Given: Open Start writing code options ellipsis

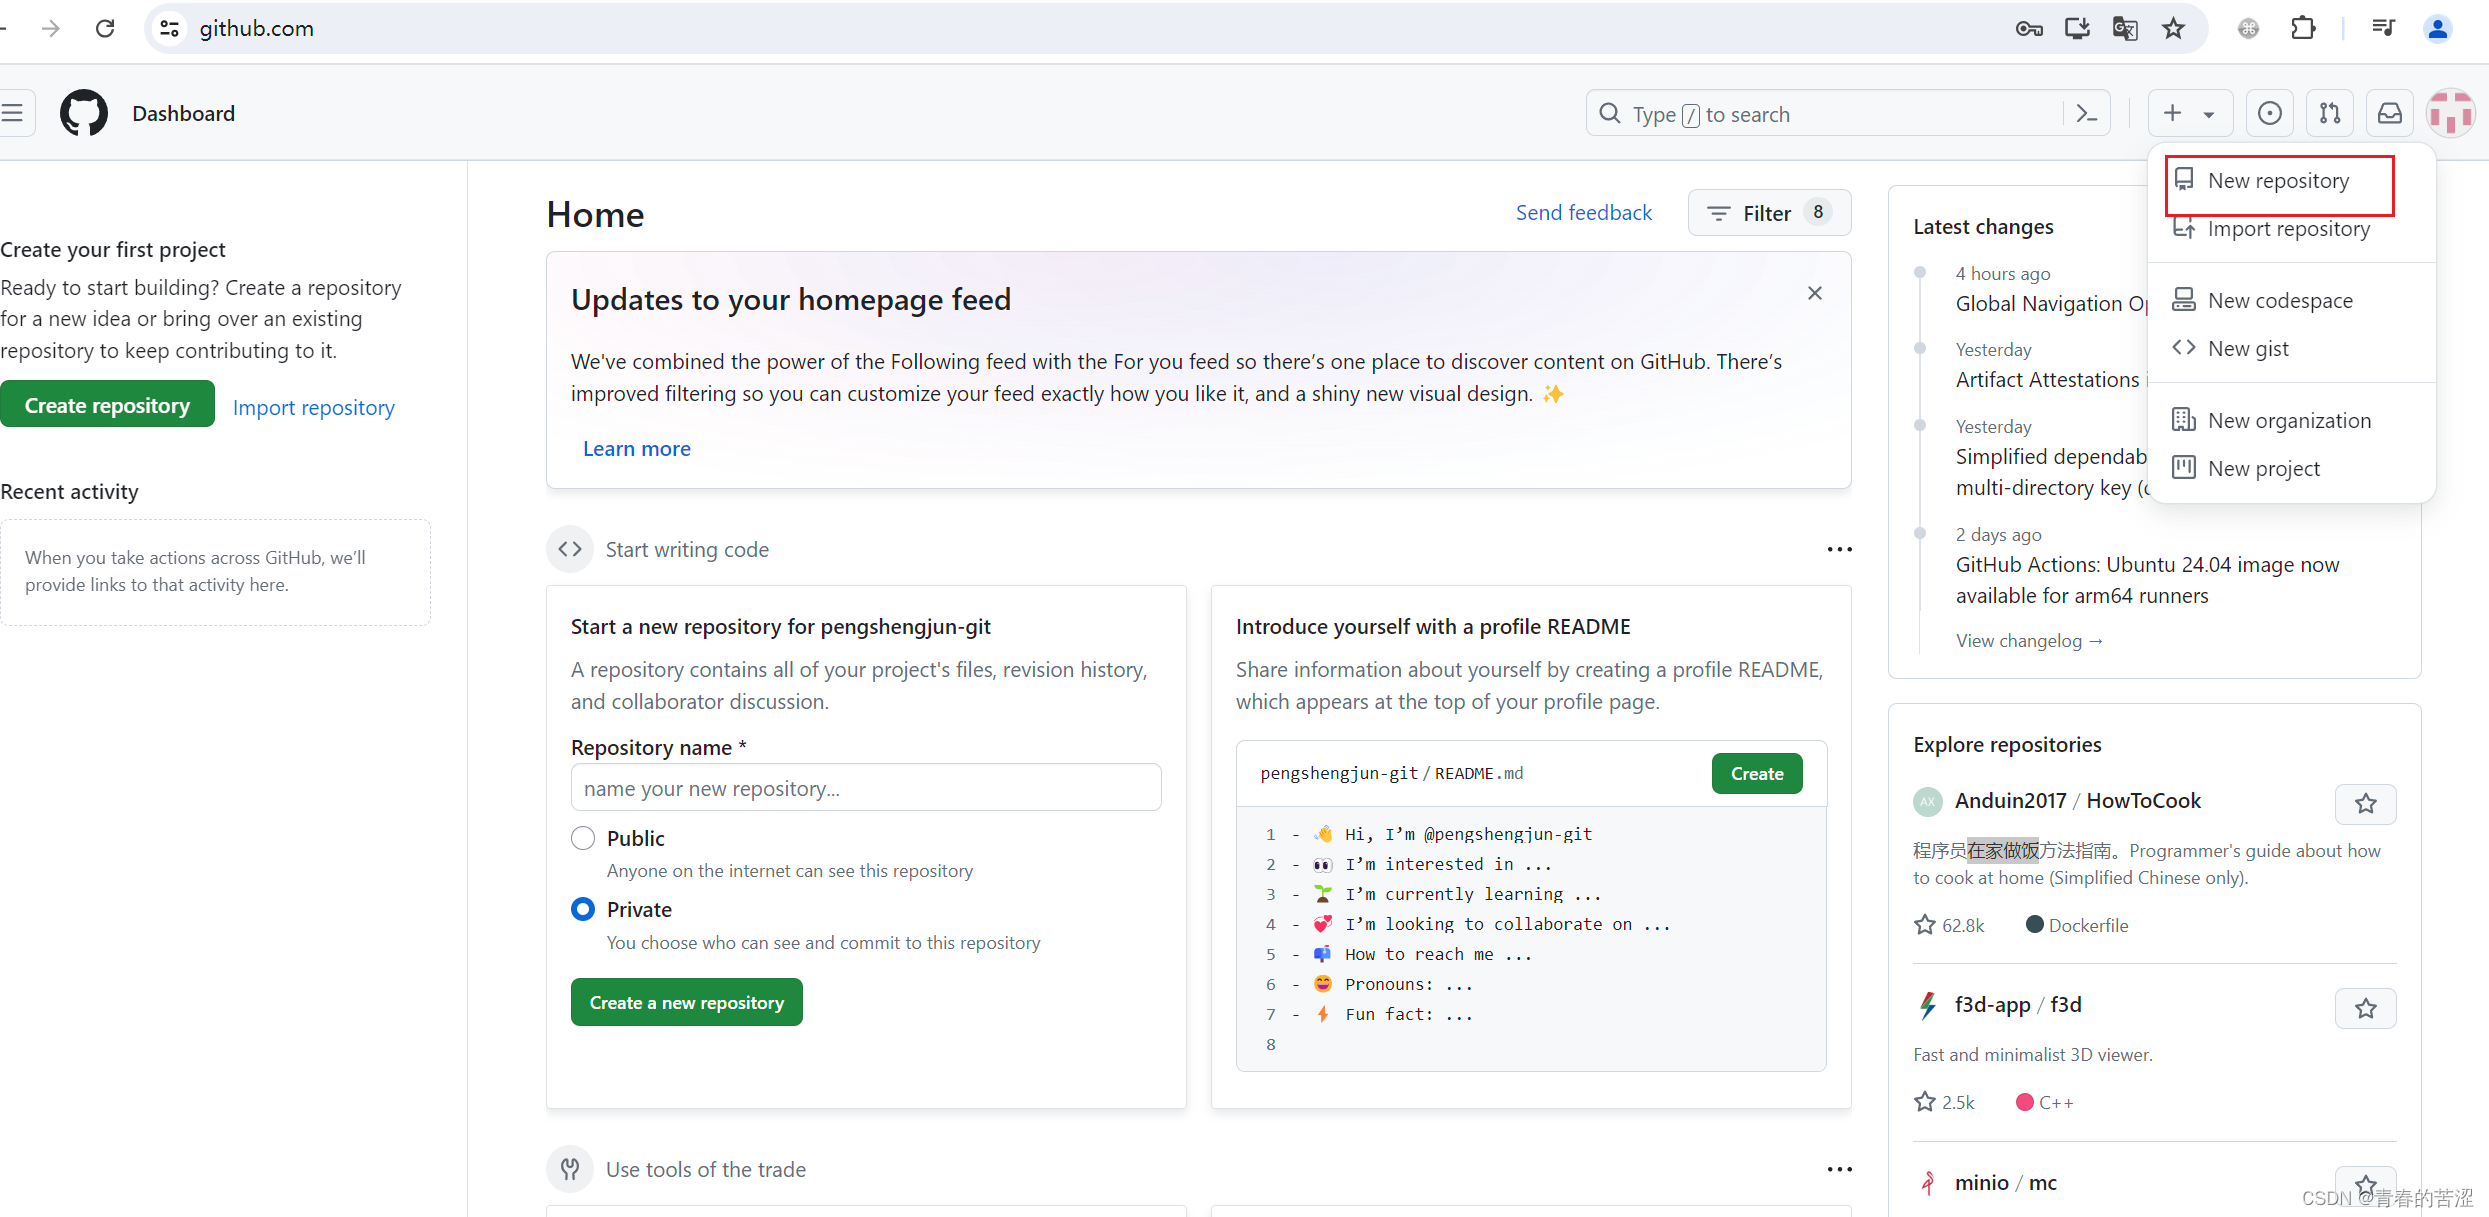Looking at the screenshot, I should 1839,549.
